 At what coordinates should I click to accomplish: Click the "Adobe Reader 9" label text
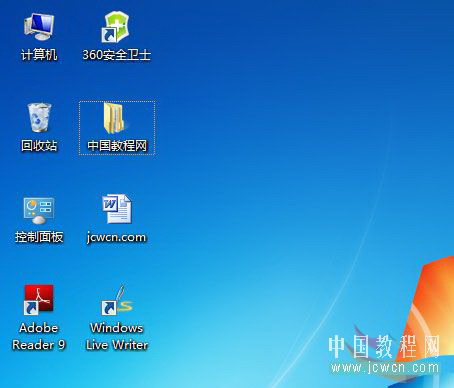click(x=39, y=336)
